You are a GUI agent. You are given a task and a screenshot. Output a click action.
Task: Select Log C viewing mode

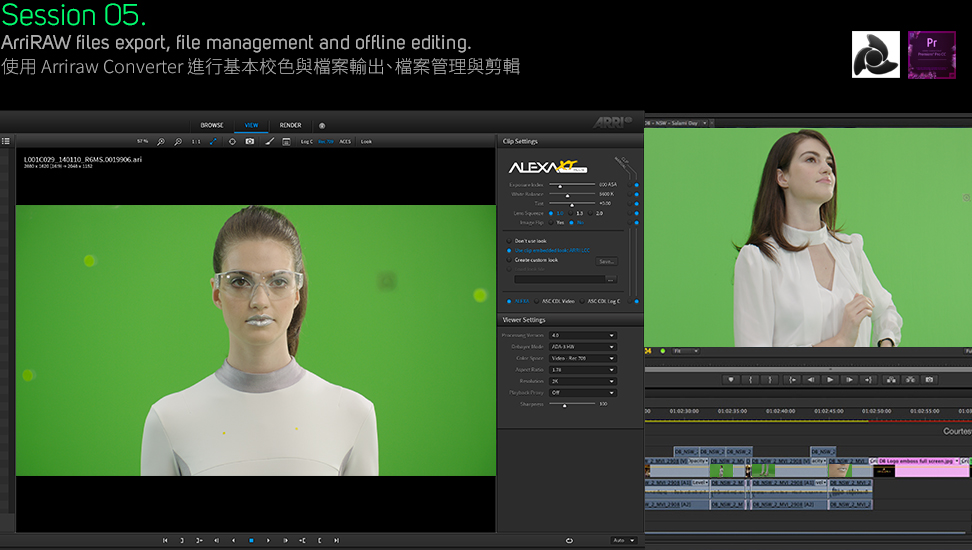pos(307,141)
